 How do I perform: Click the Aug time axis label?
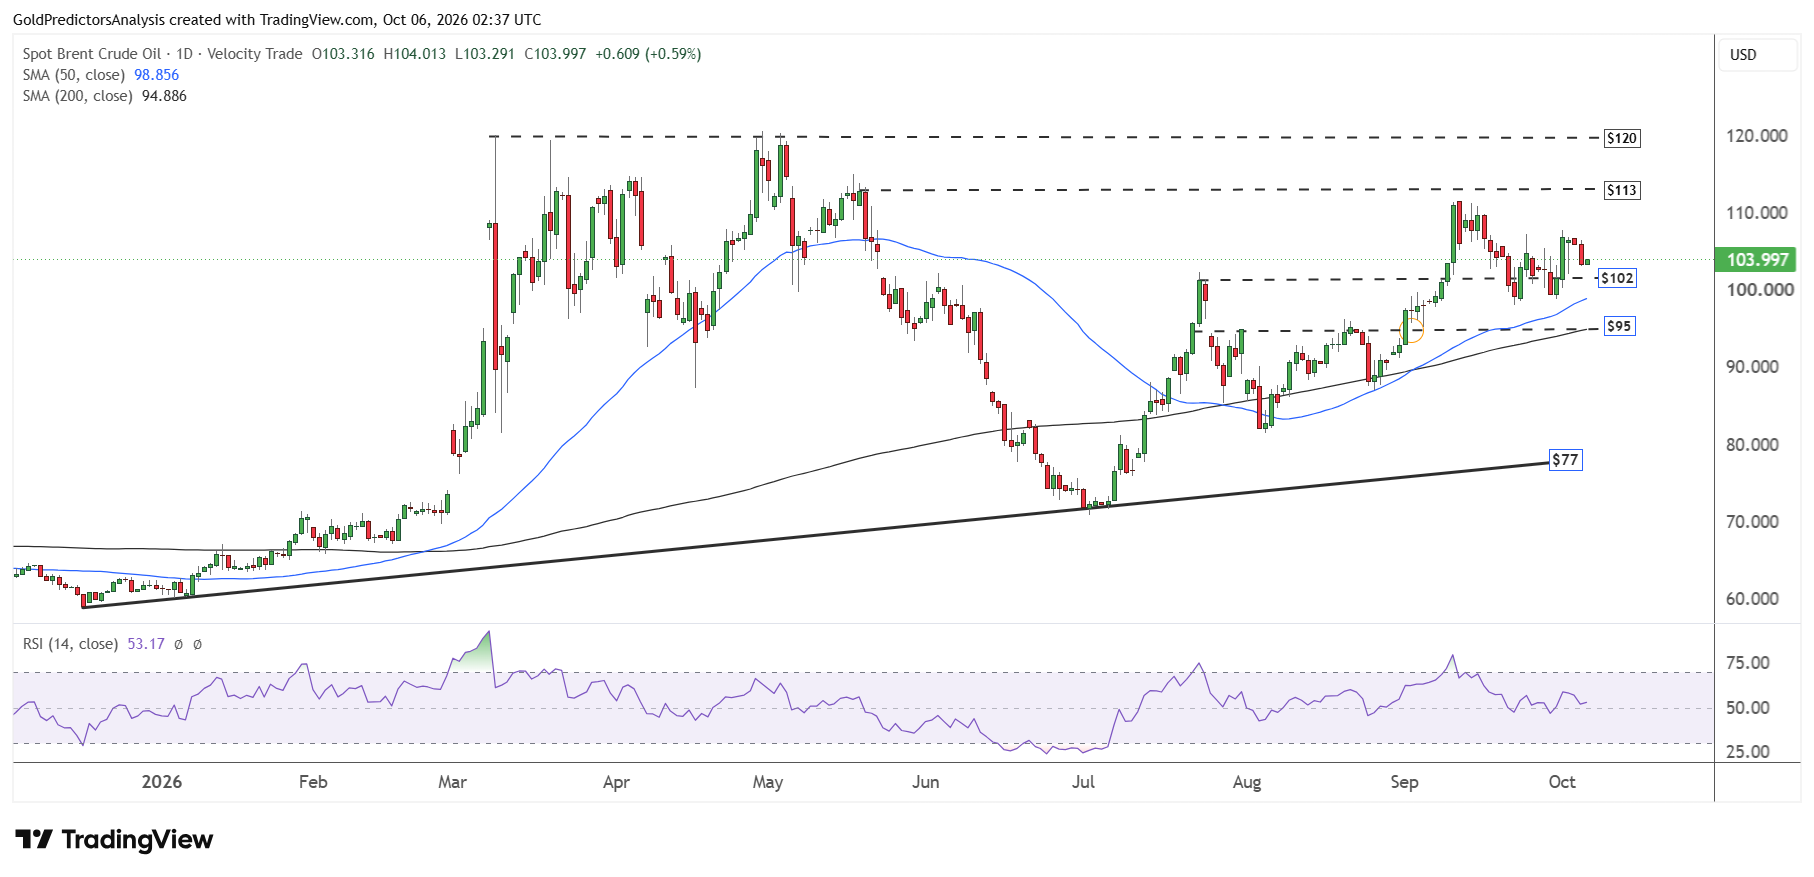point(1247,782)
